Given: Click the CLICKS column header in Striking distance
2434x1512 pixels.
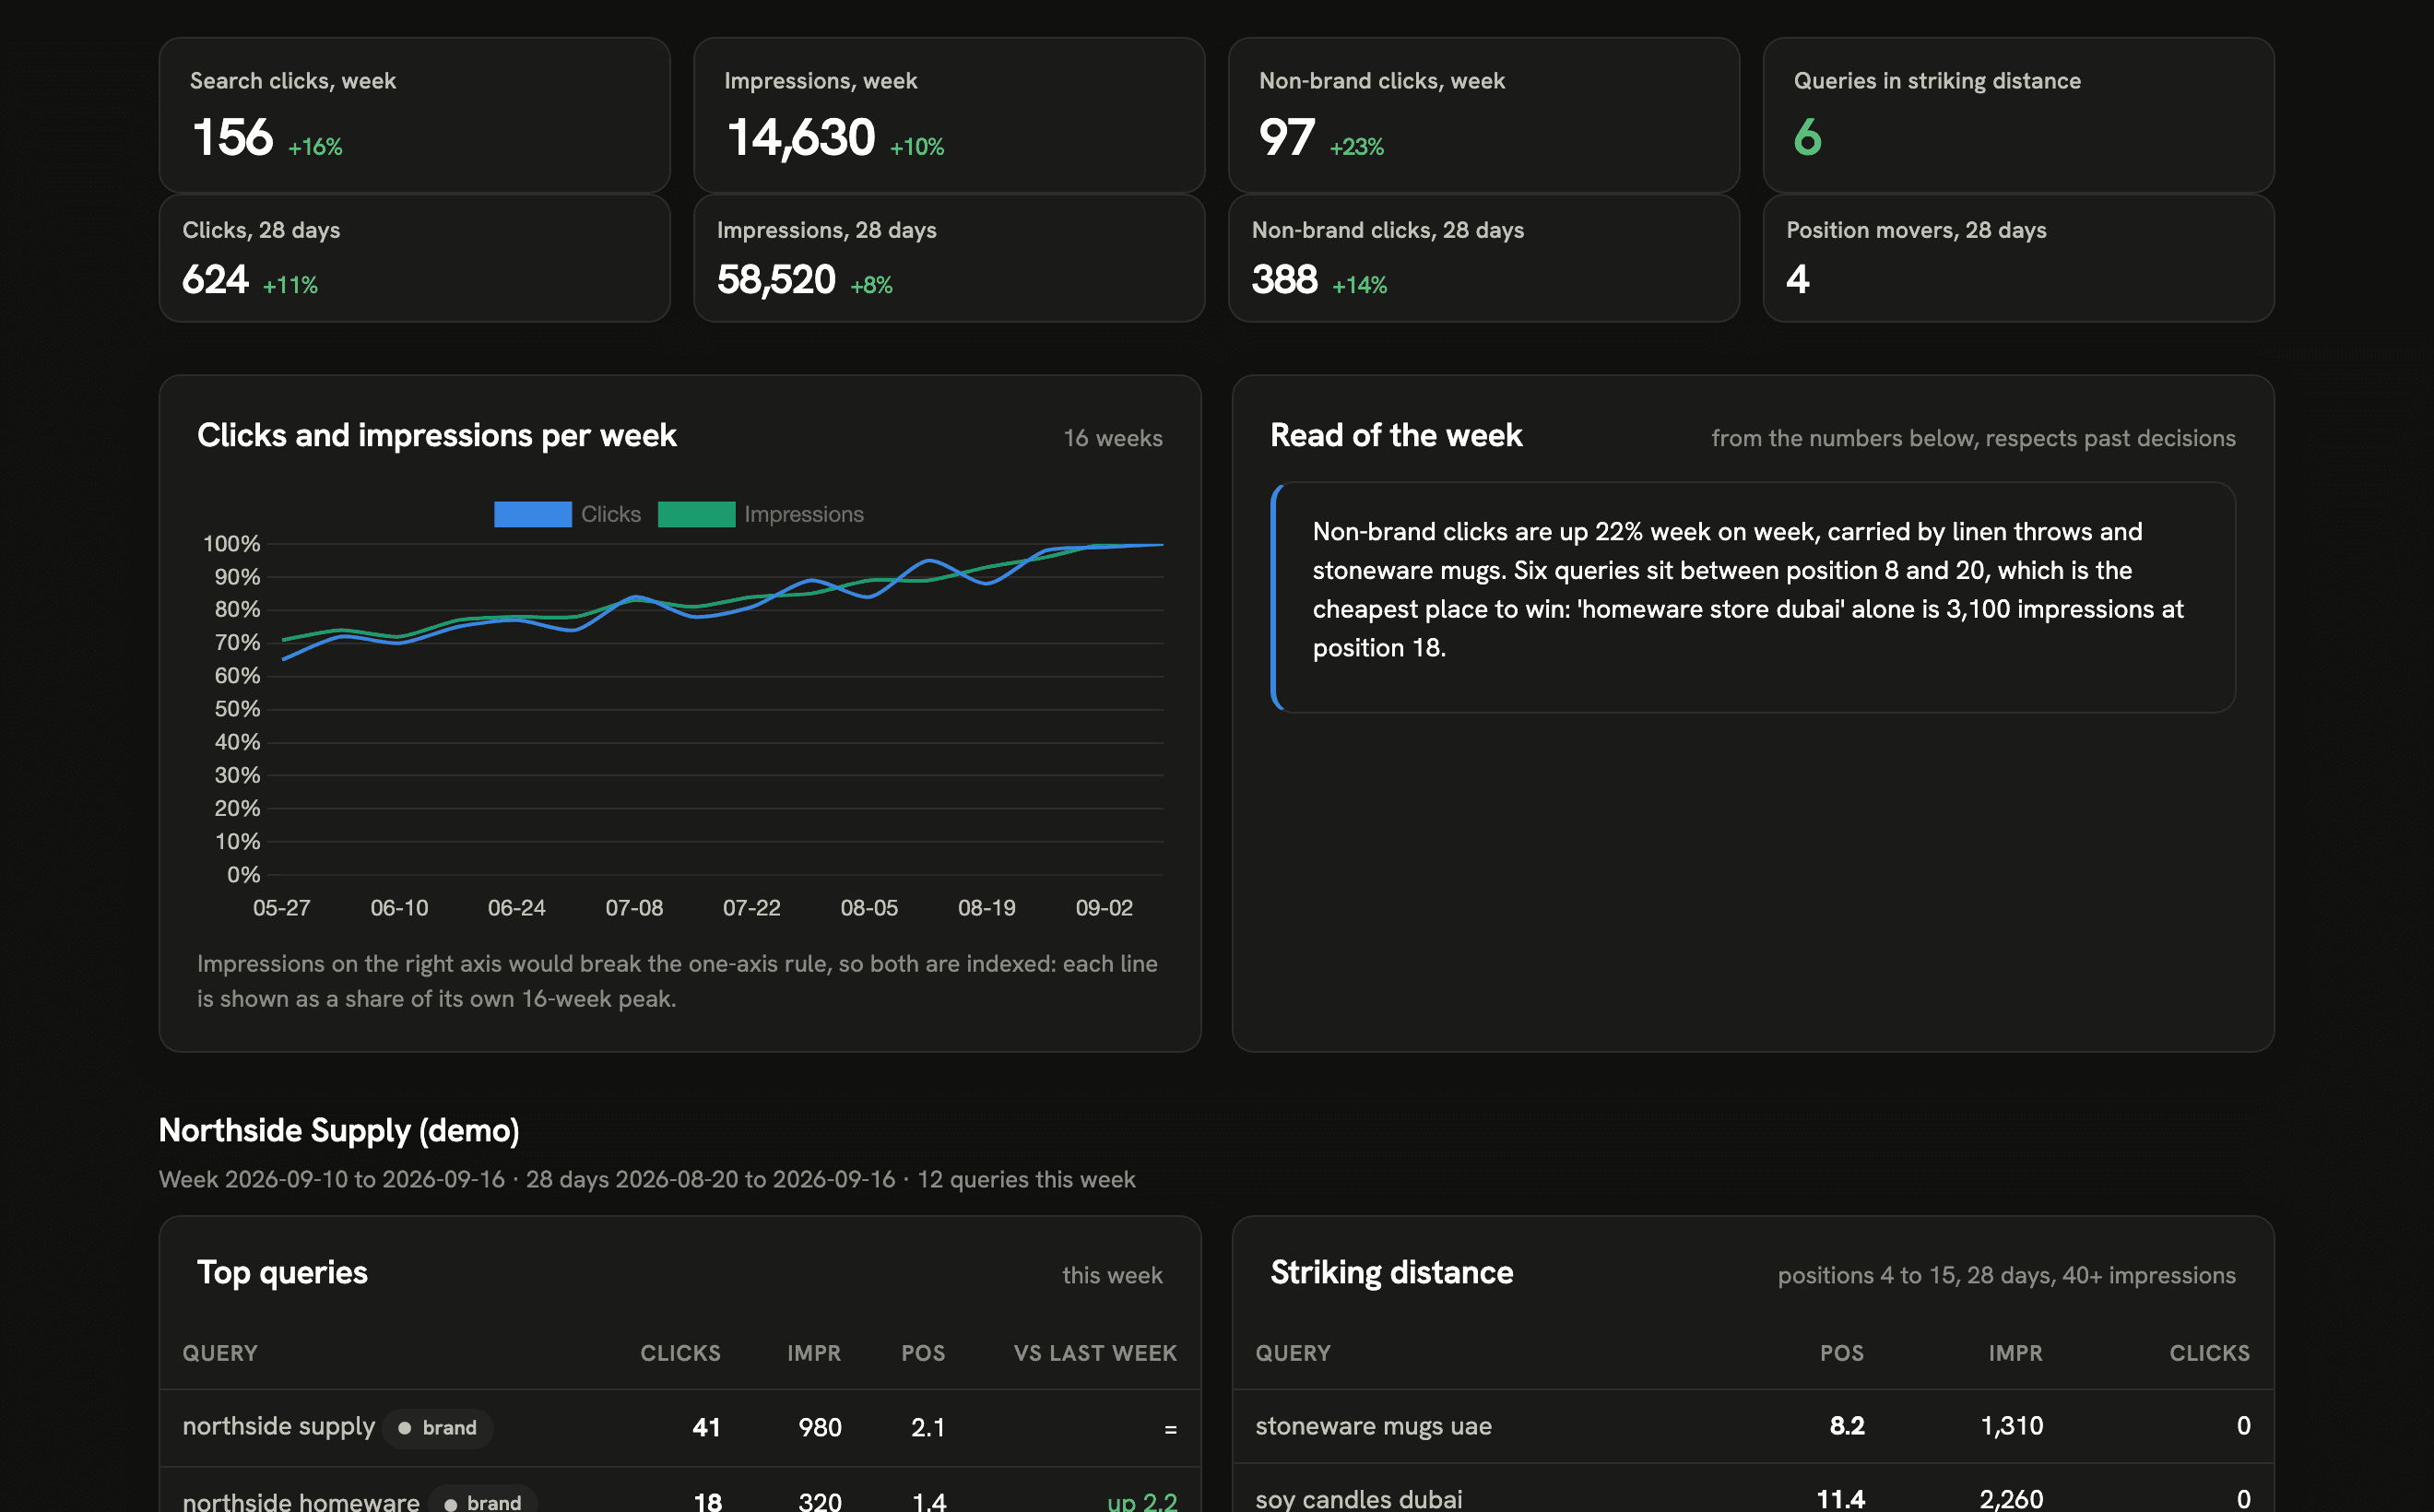Looking at the screenshot, I should pyautogui.click(x=2210, y=1353).
